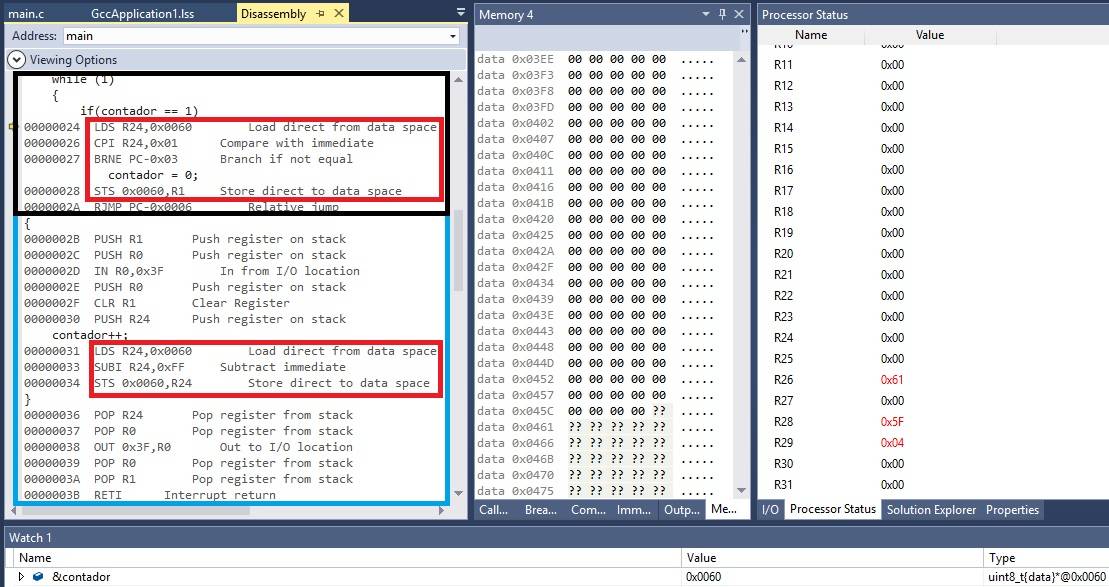1109x587 pixels.
Task: Click into the Address input field
Action: coord(250,37)
